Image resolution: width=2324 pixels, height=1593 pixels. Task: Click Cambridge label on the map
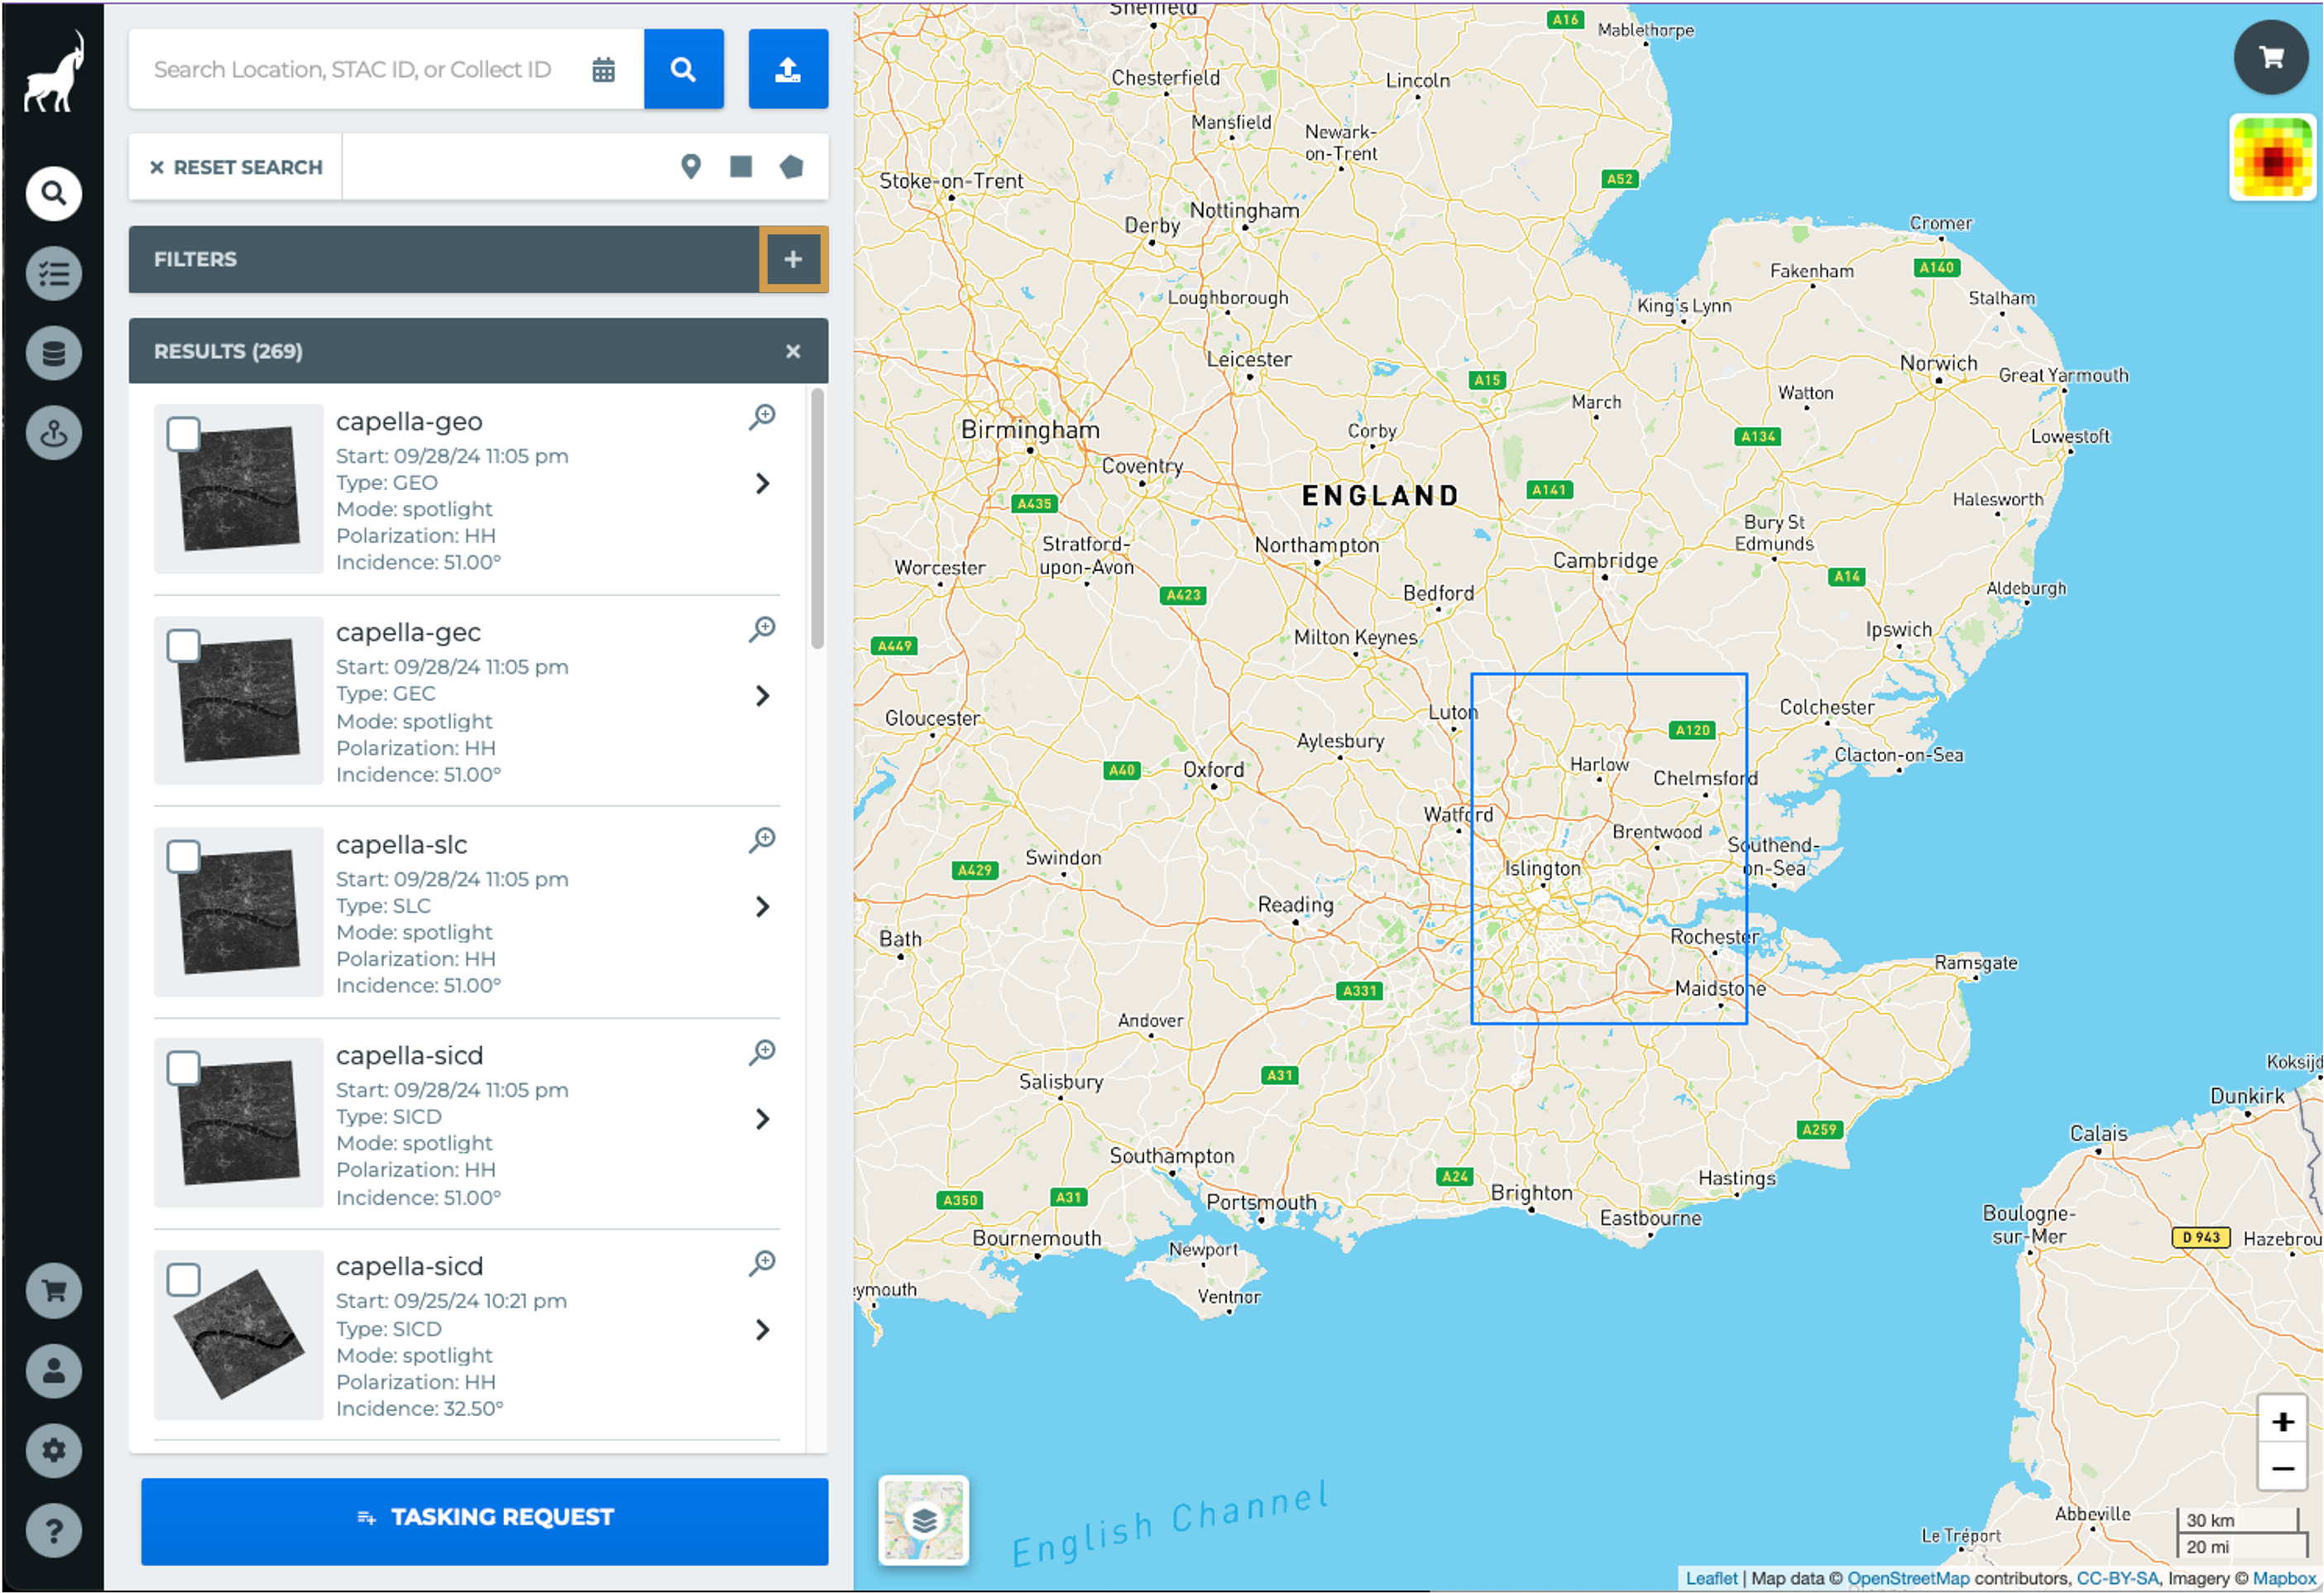1604,560
